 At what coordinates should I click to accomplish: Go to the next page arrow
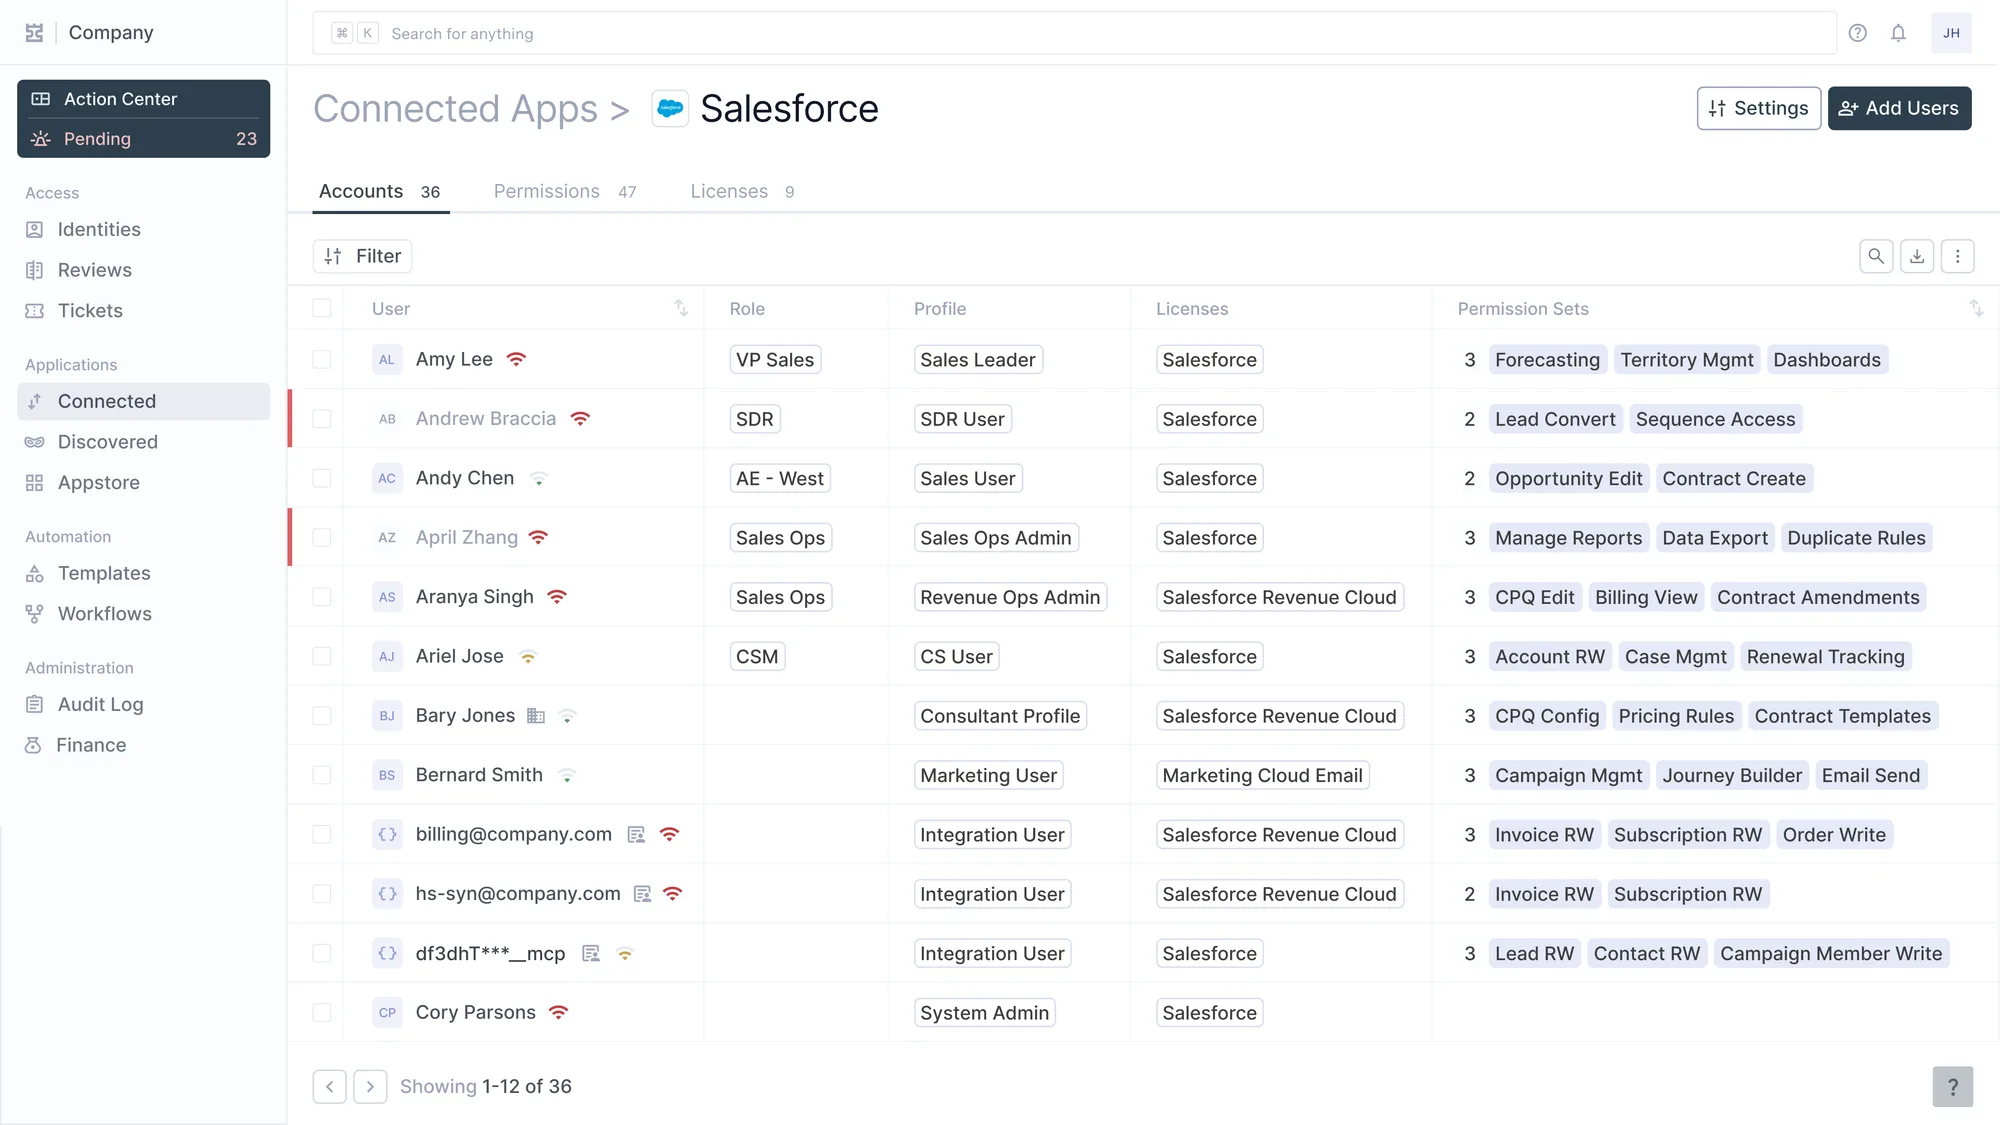[x=370, y=1087]
